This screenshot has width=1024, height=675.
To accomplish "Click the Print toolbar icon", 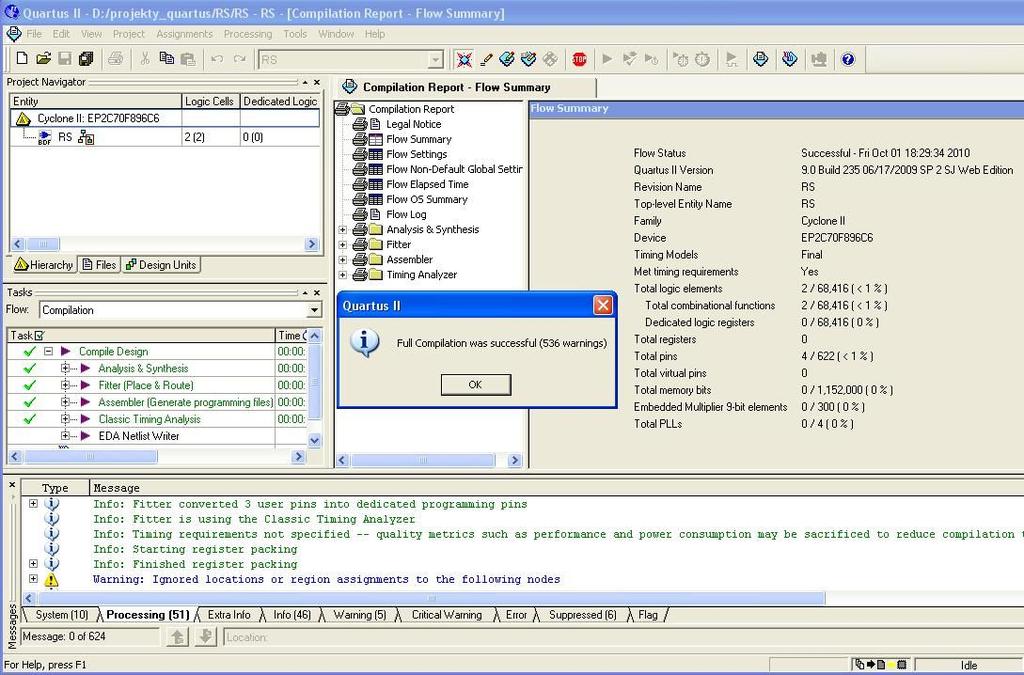I will click(116, 59).
